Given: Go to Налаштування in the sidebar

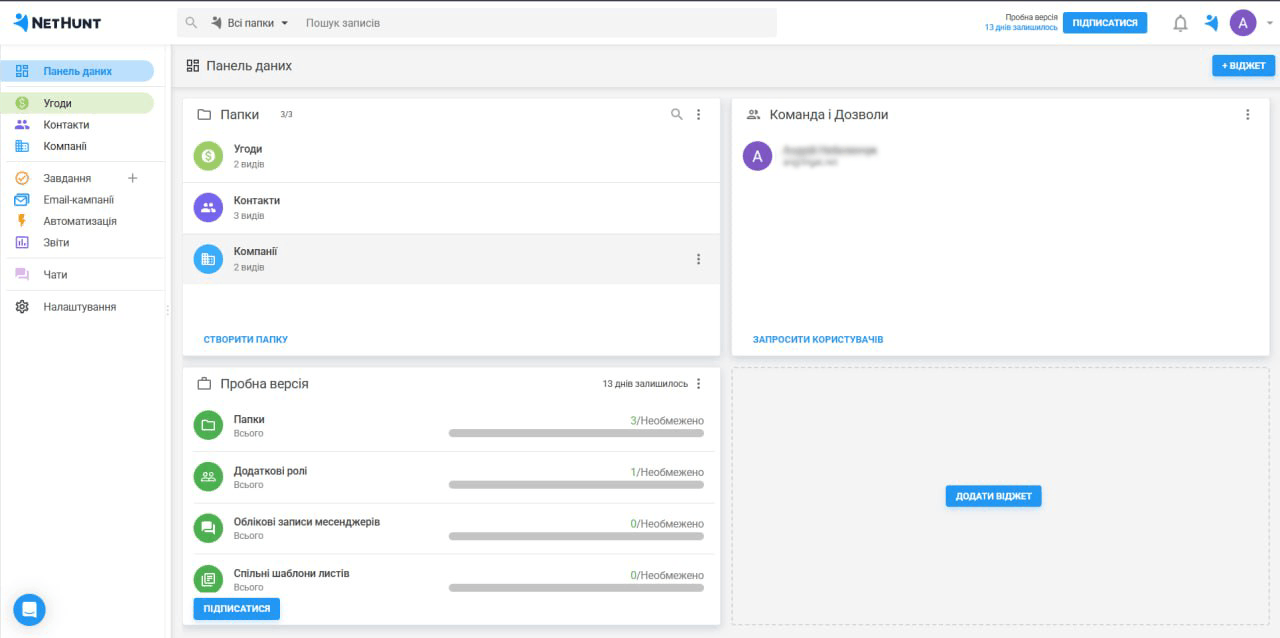Looking at the screenshot, I should (79, 307).
